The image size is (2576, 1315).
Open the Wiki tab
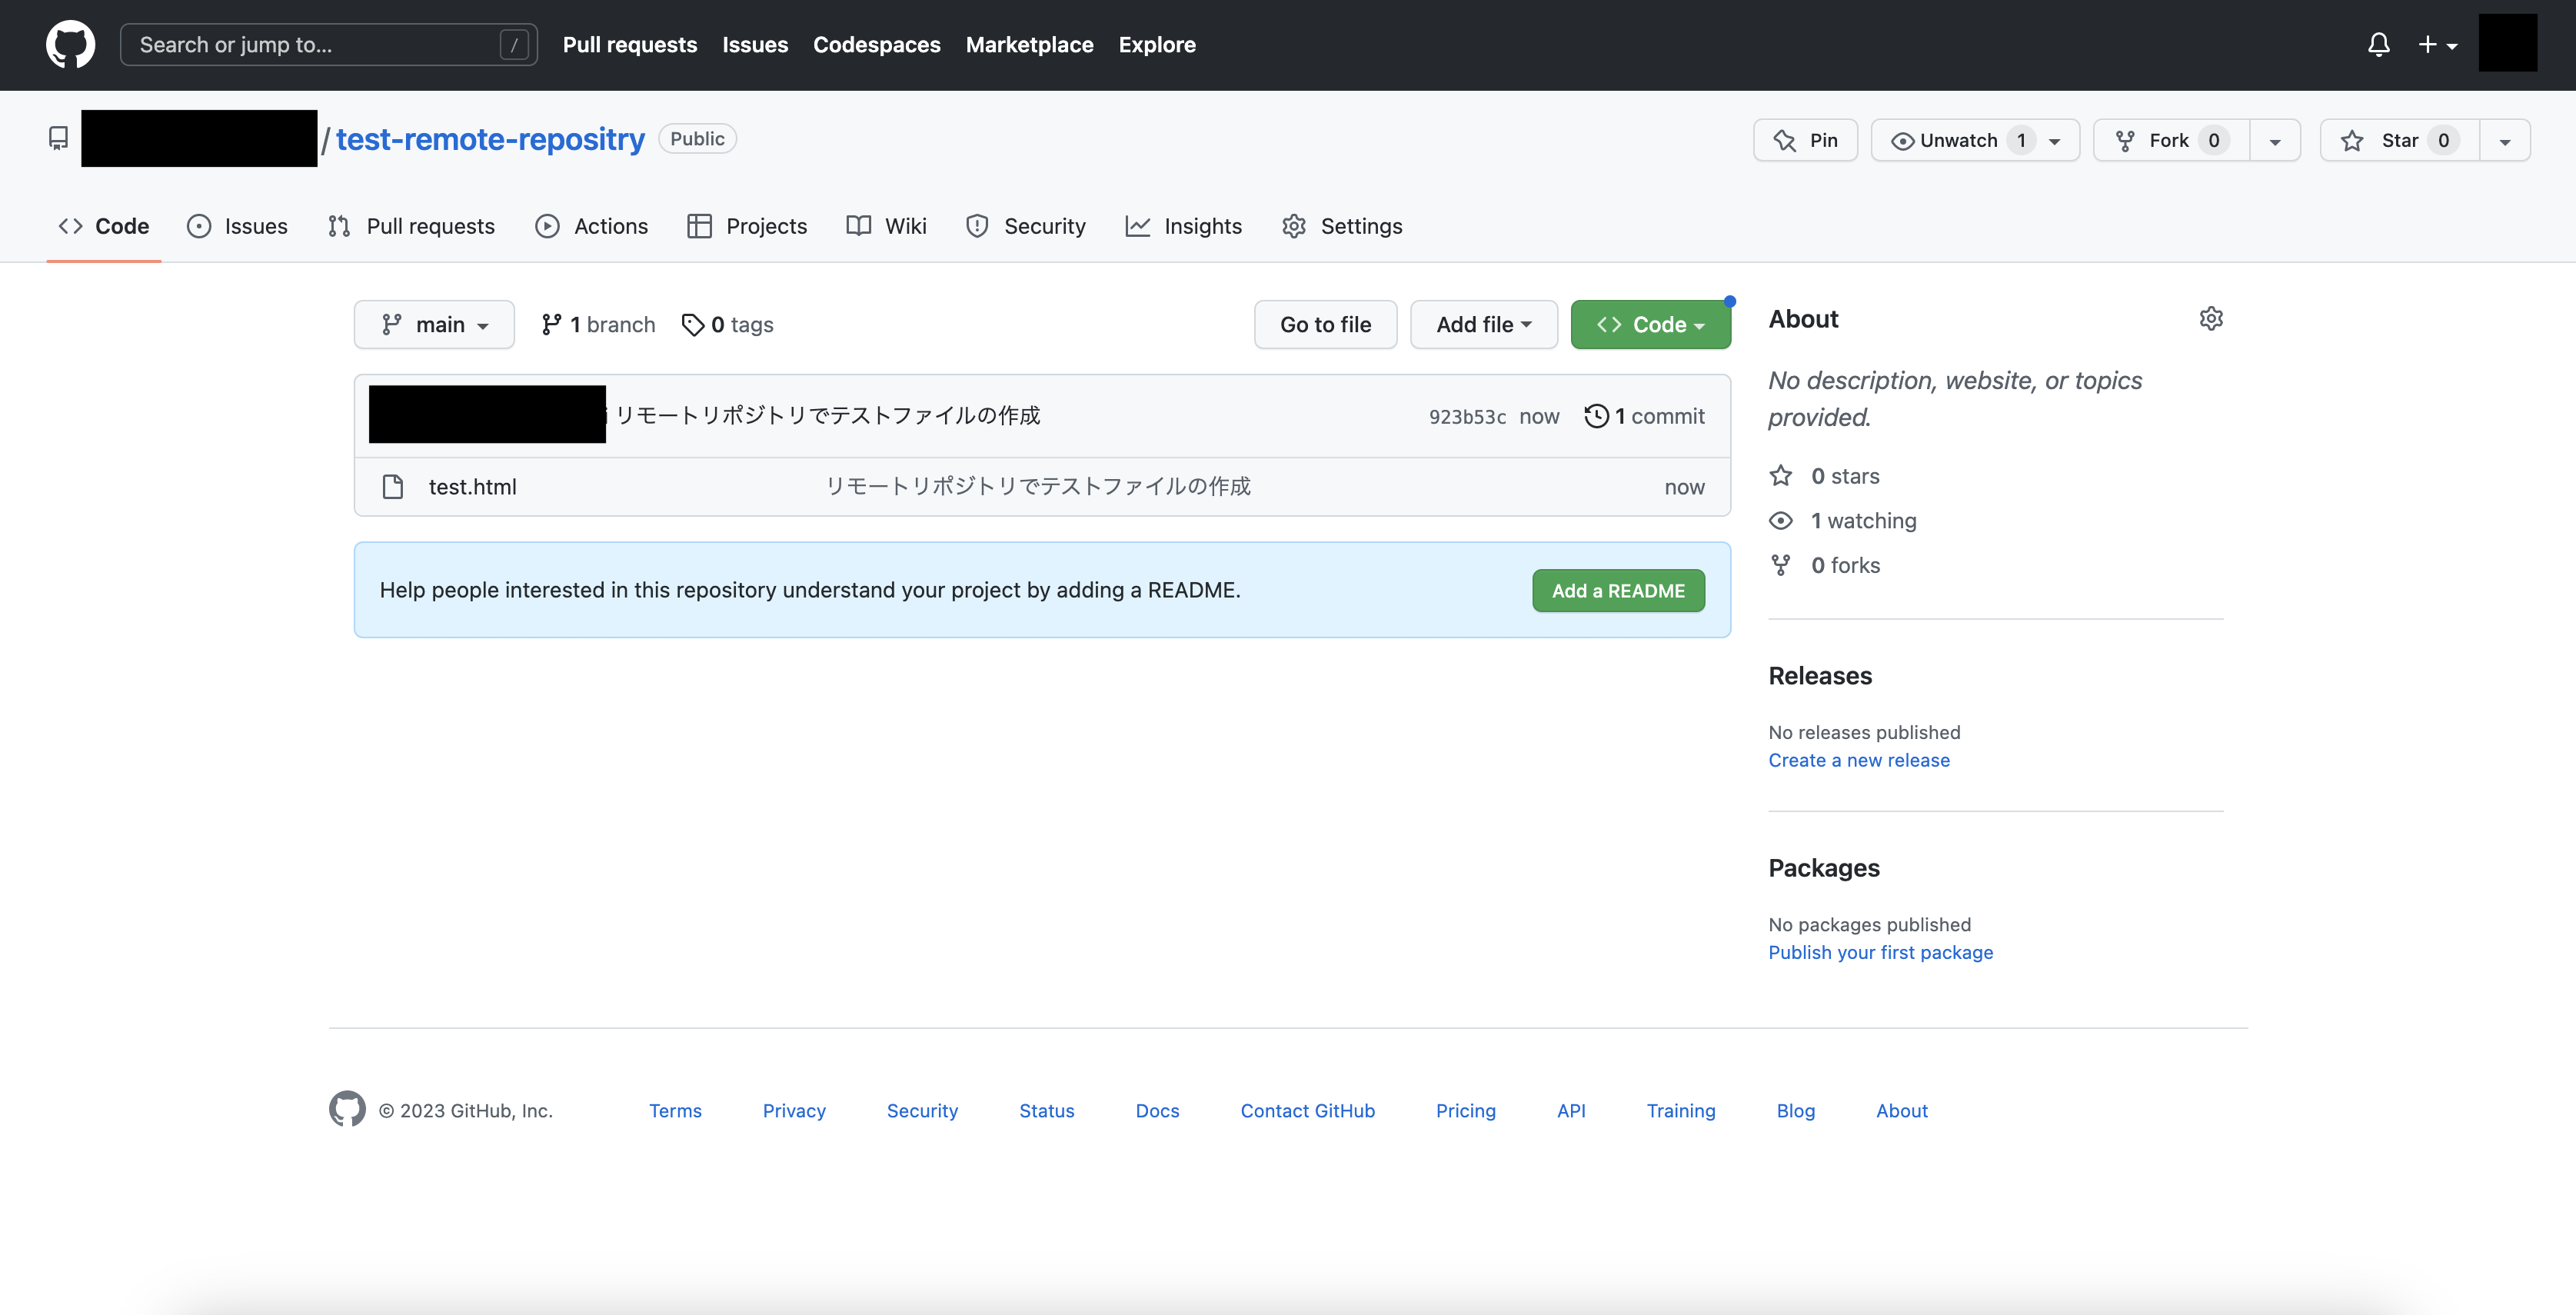(887, 226)
